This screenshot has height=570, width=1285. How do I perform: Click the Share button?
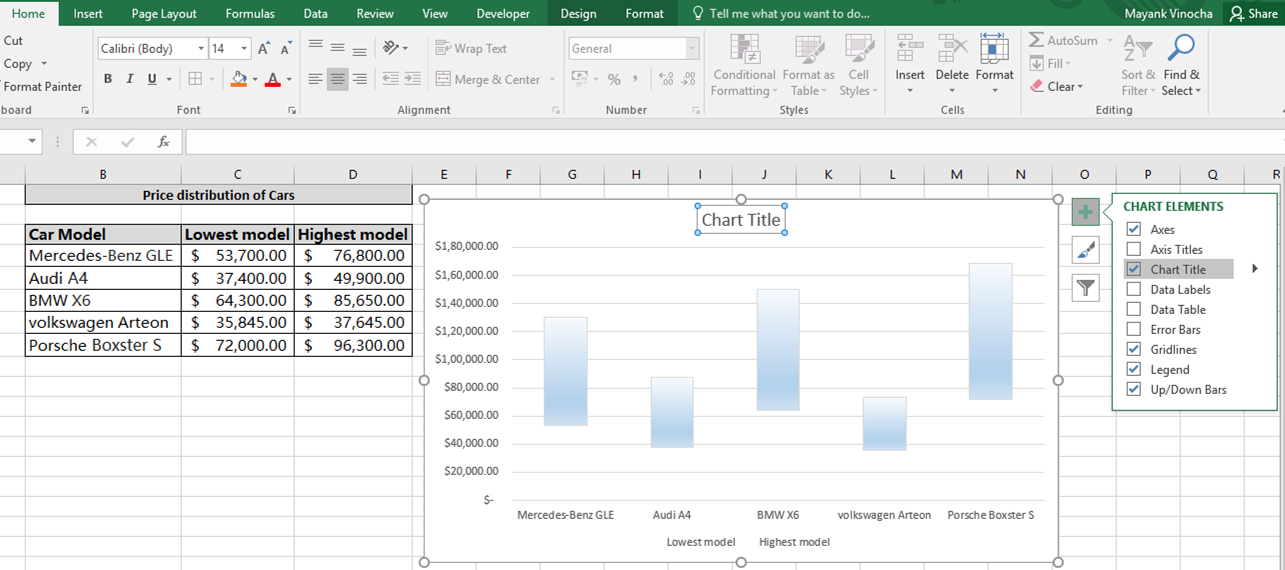pyautogui.click(x=1254, y=13)
